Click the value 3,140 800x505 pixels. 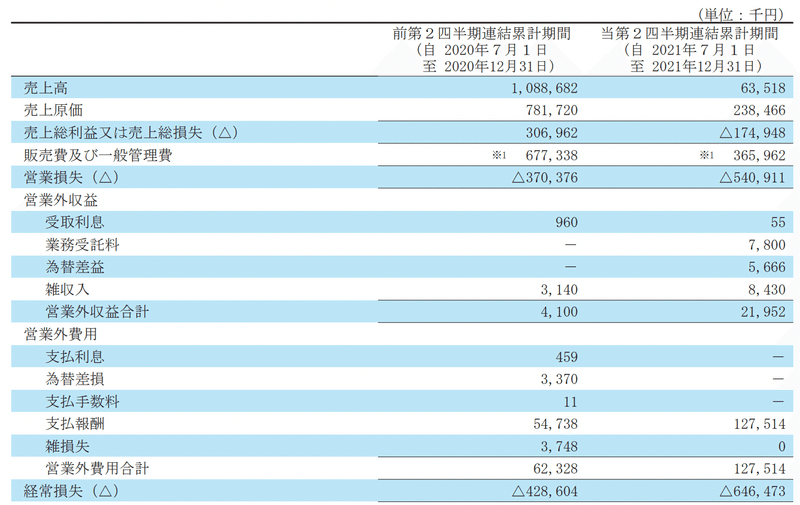tap(559, 290)
